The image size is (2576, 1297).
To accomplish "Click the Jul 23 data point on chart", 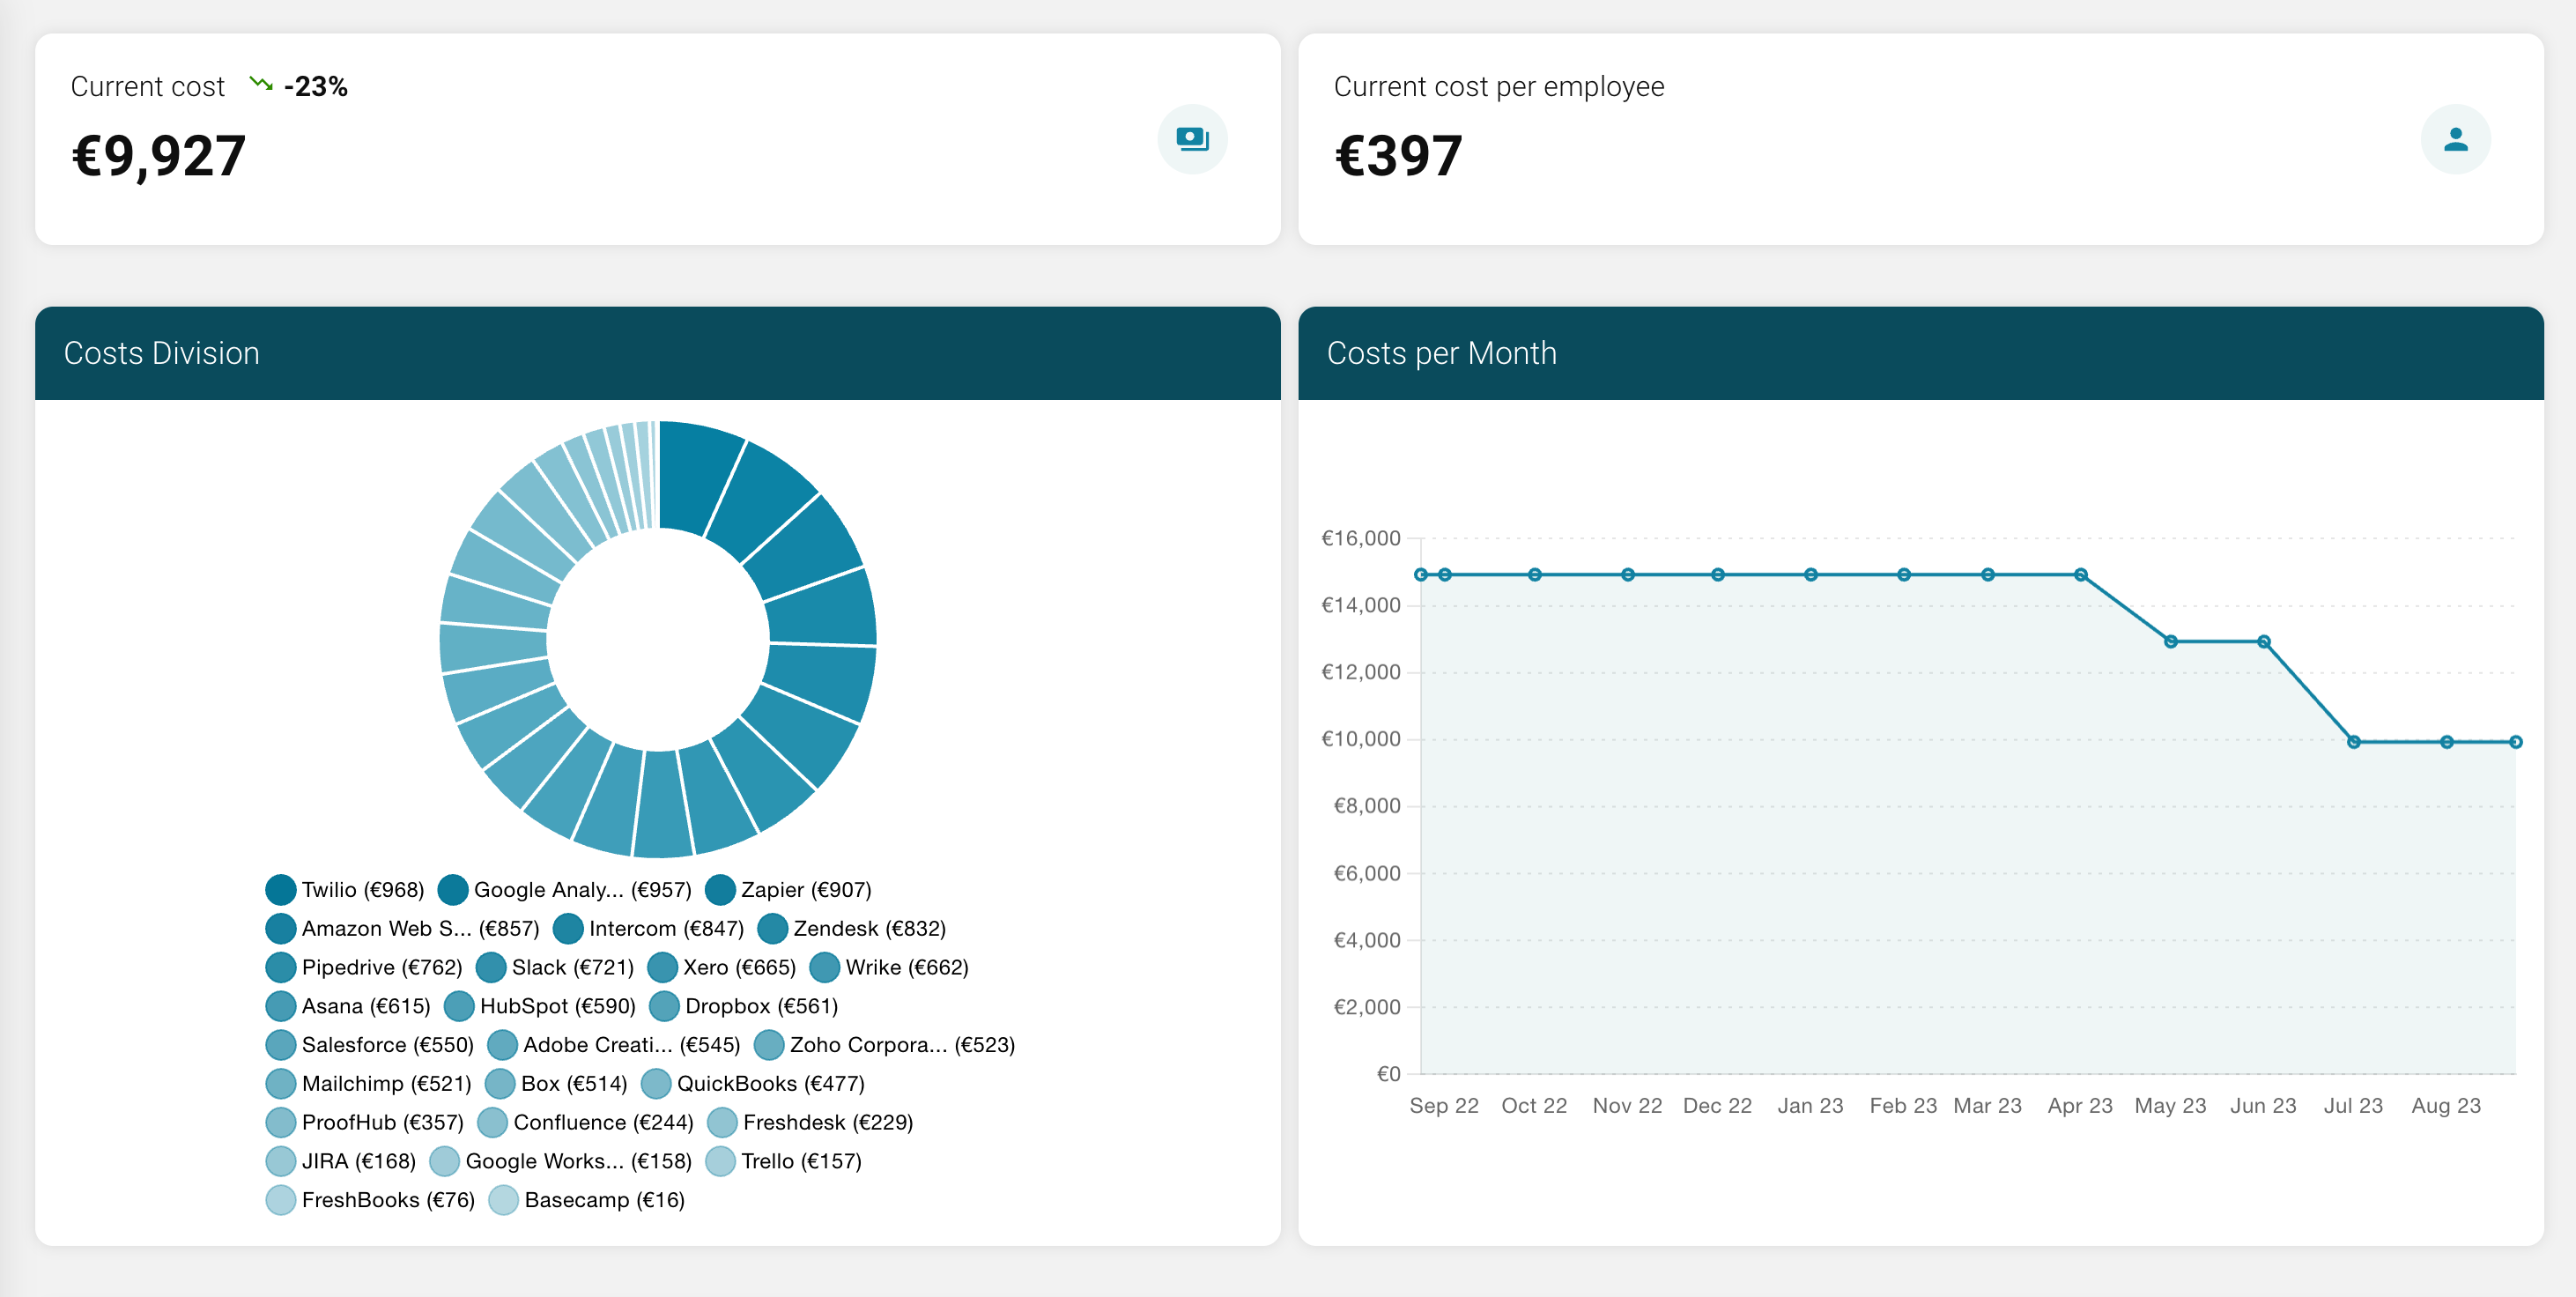I will pyautogui.click(x=2353, y=742).
